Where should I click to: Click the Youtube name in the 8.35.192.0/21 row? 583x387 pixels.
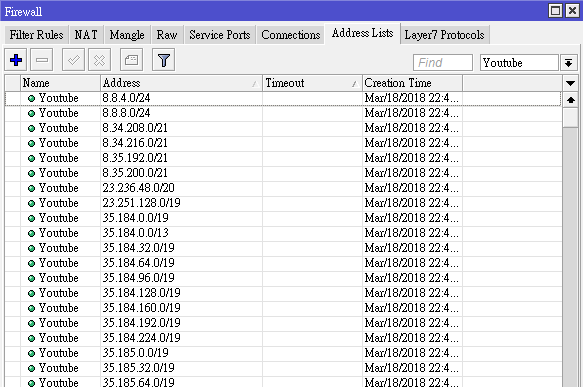point(58,158)
